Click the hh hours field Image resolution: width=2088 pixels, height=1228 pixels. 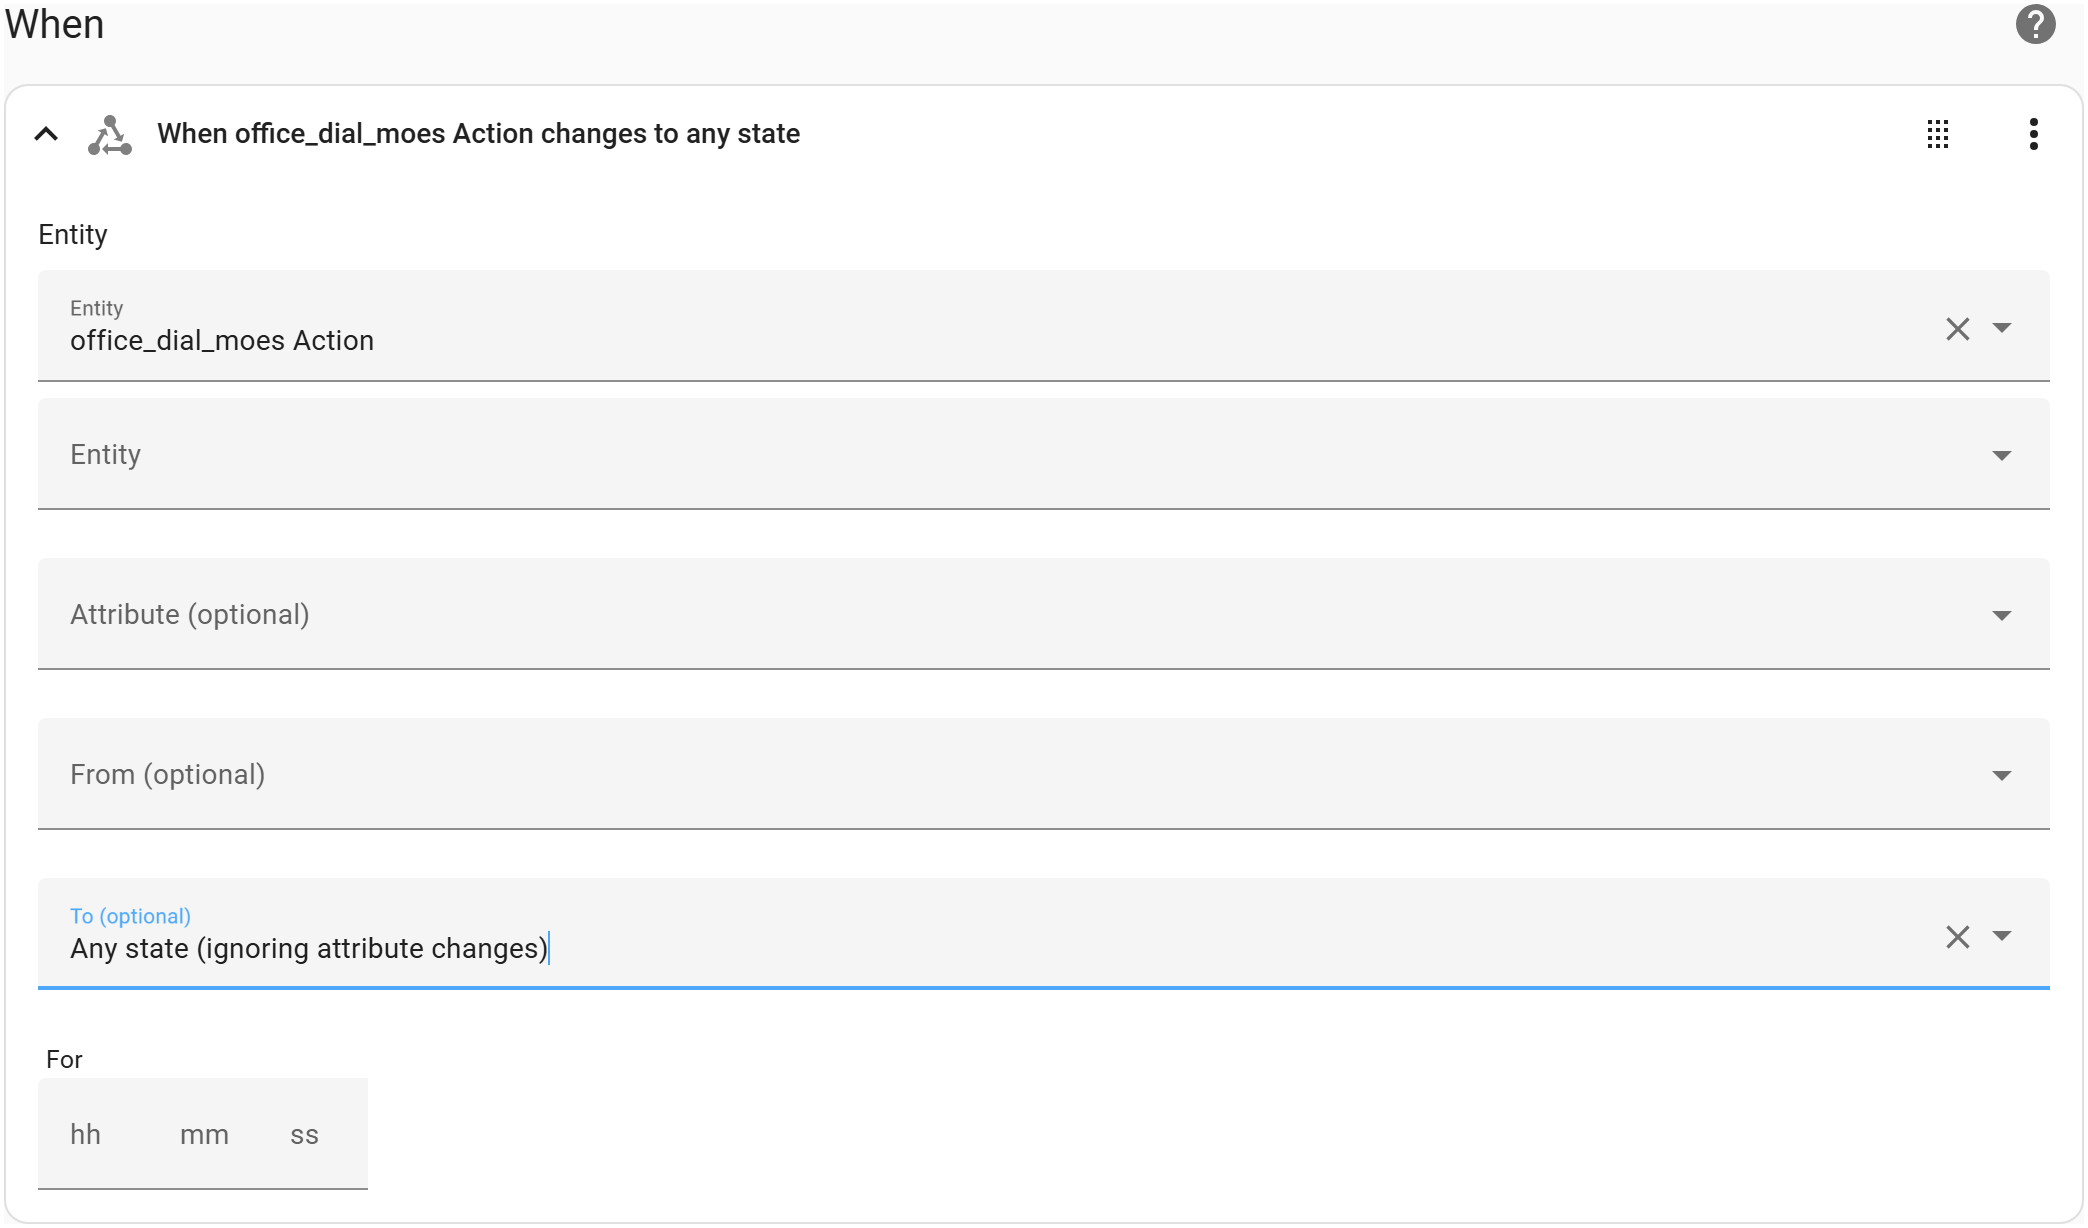pos(86,1135)
